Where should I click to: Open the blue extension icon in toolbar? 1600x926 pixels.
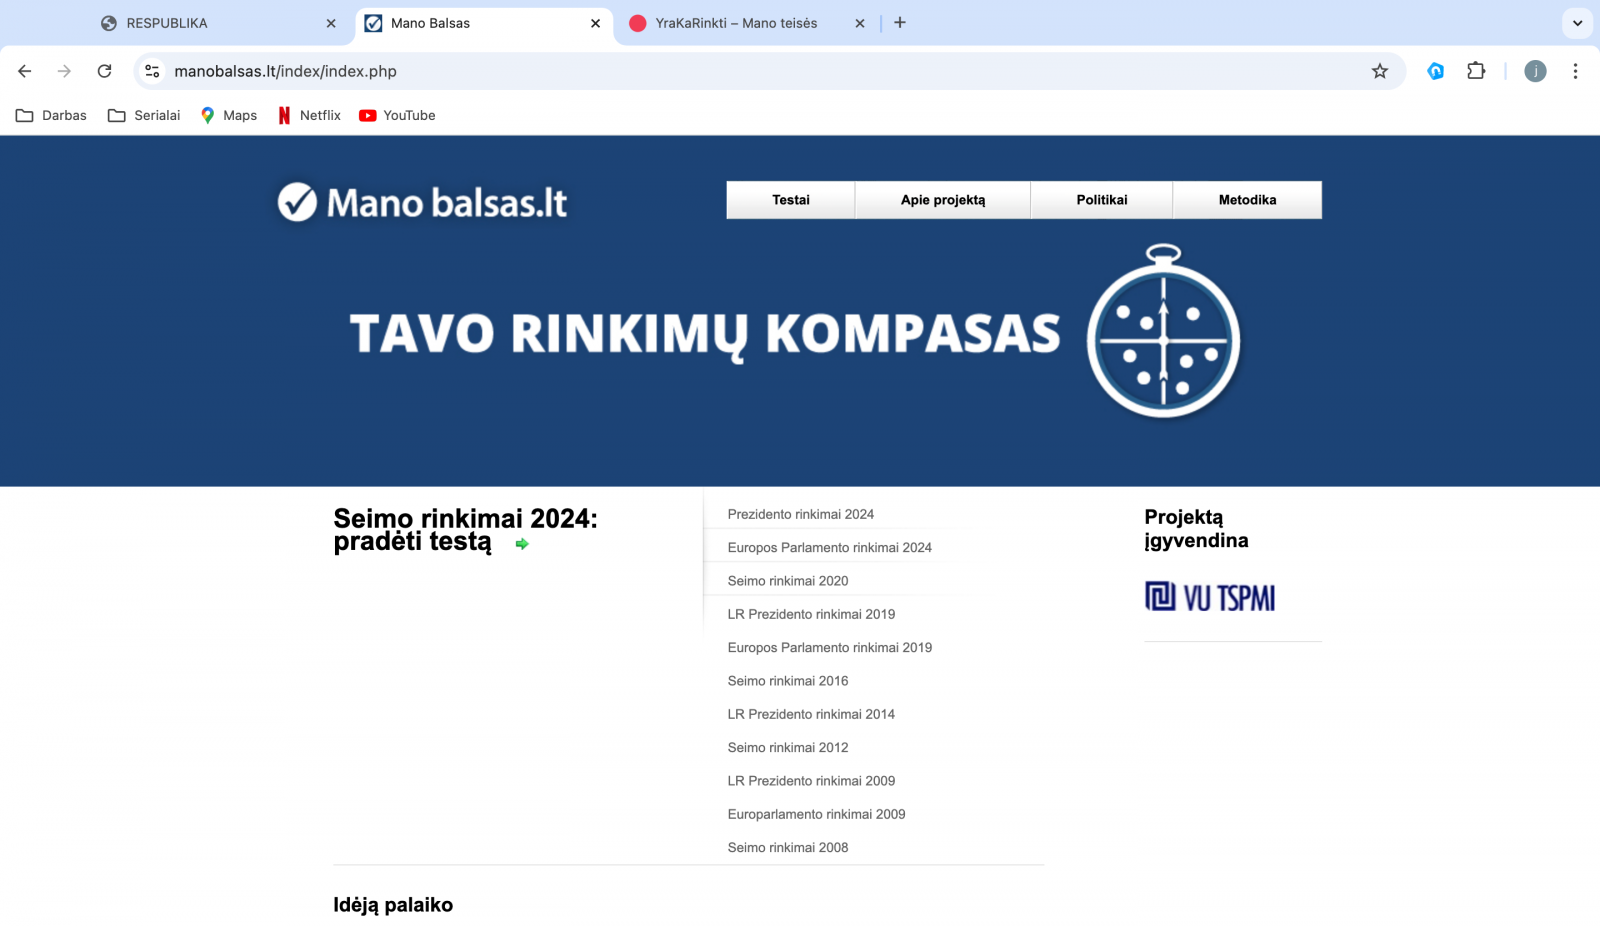point(1436,71)
